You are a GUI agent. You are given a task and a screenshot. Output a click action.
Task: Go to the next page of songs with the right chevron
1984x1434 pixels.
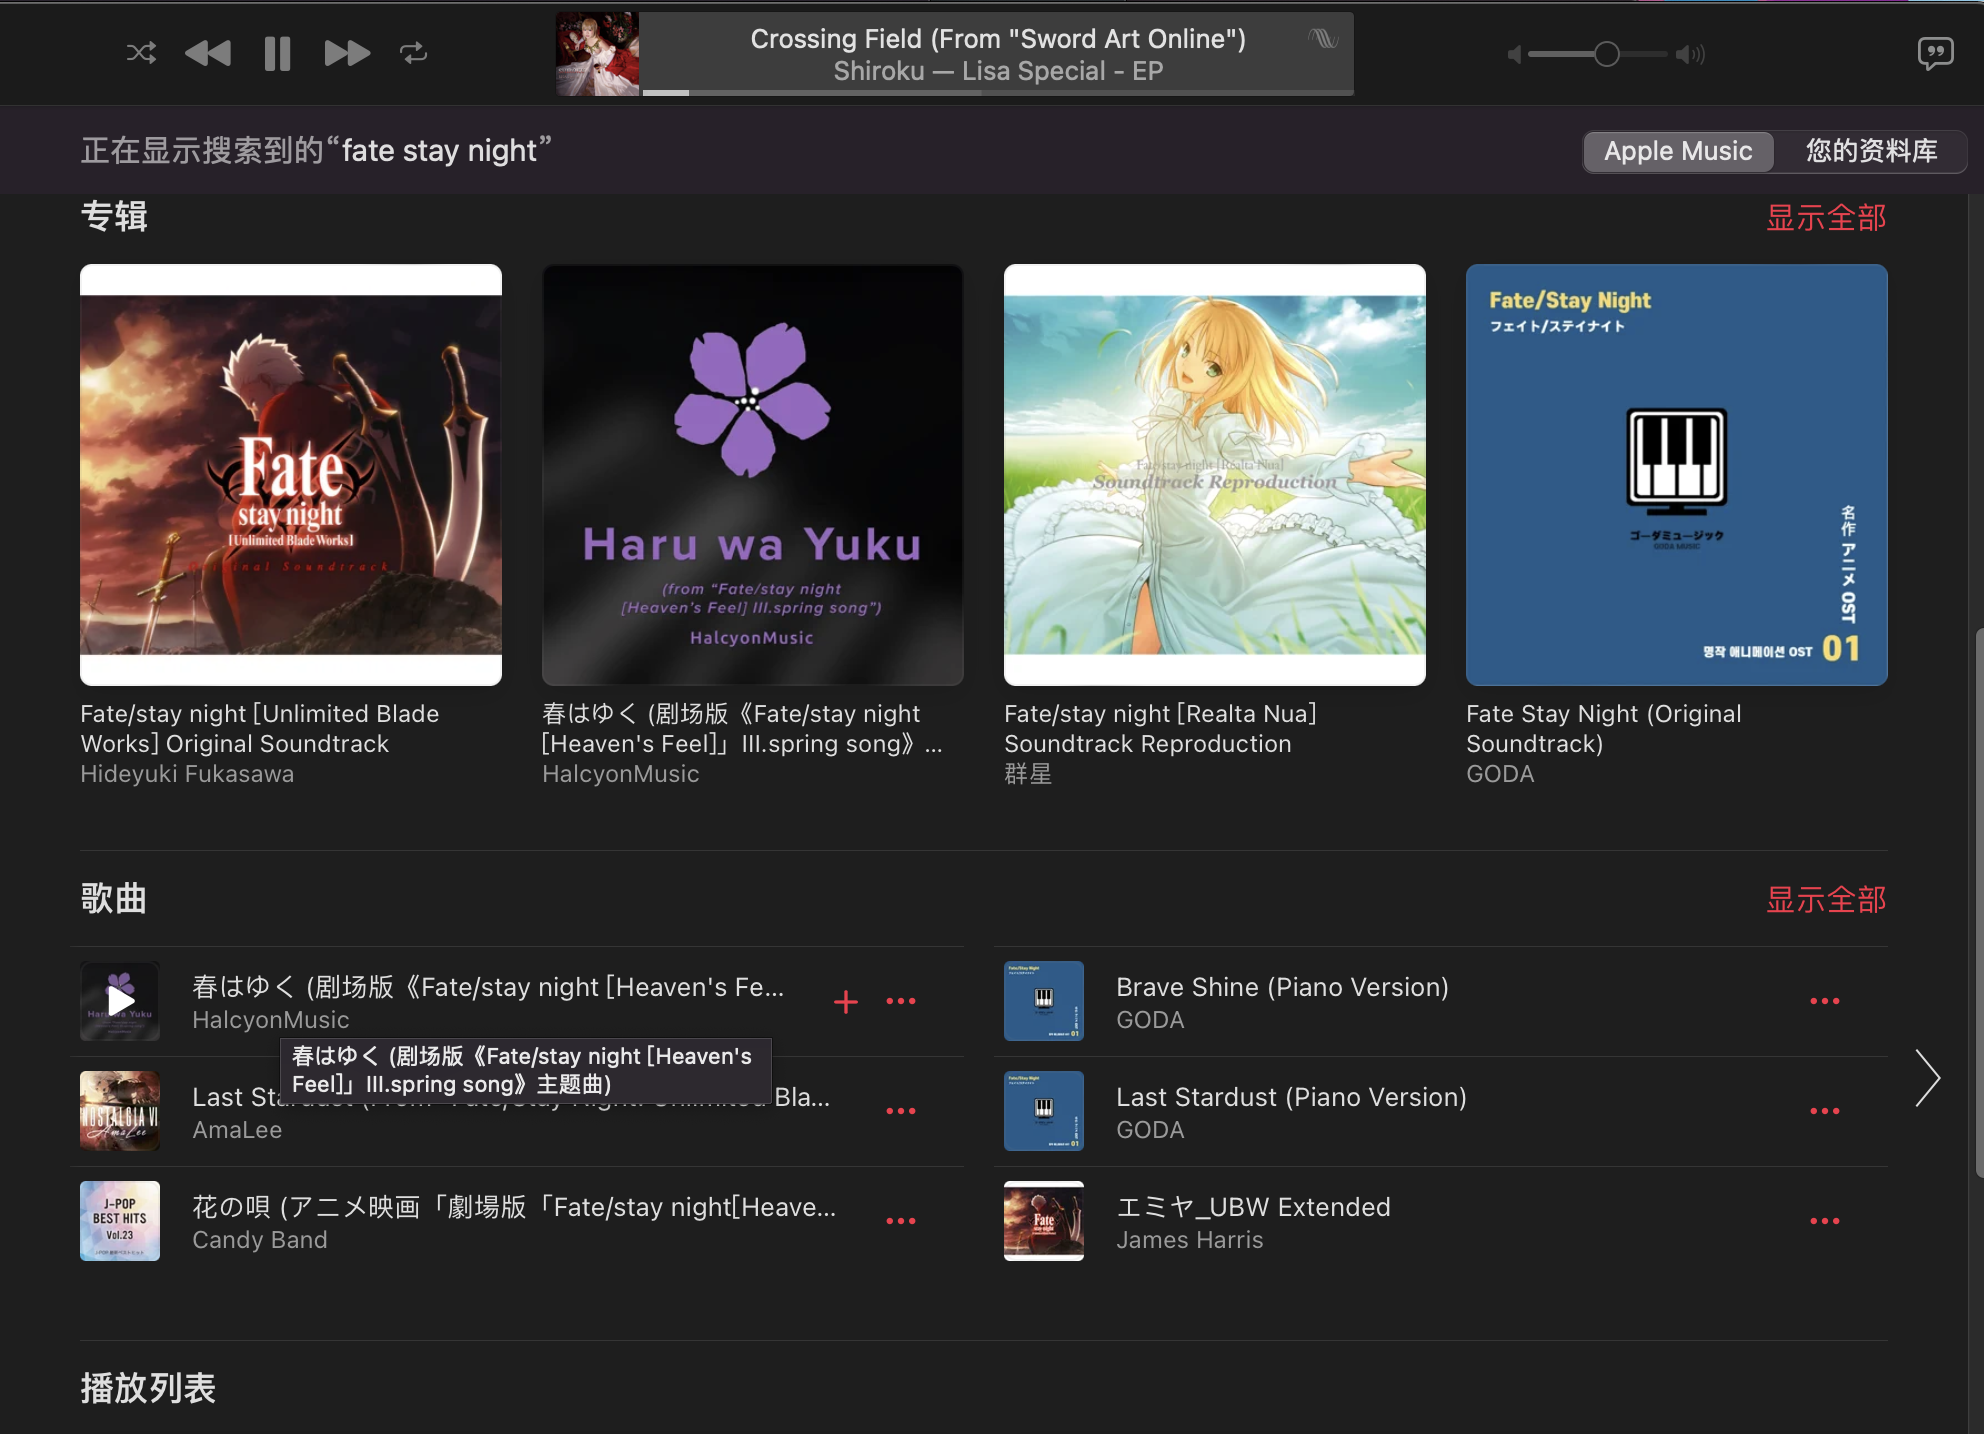click(1927, 1078)
